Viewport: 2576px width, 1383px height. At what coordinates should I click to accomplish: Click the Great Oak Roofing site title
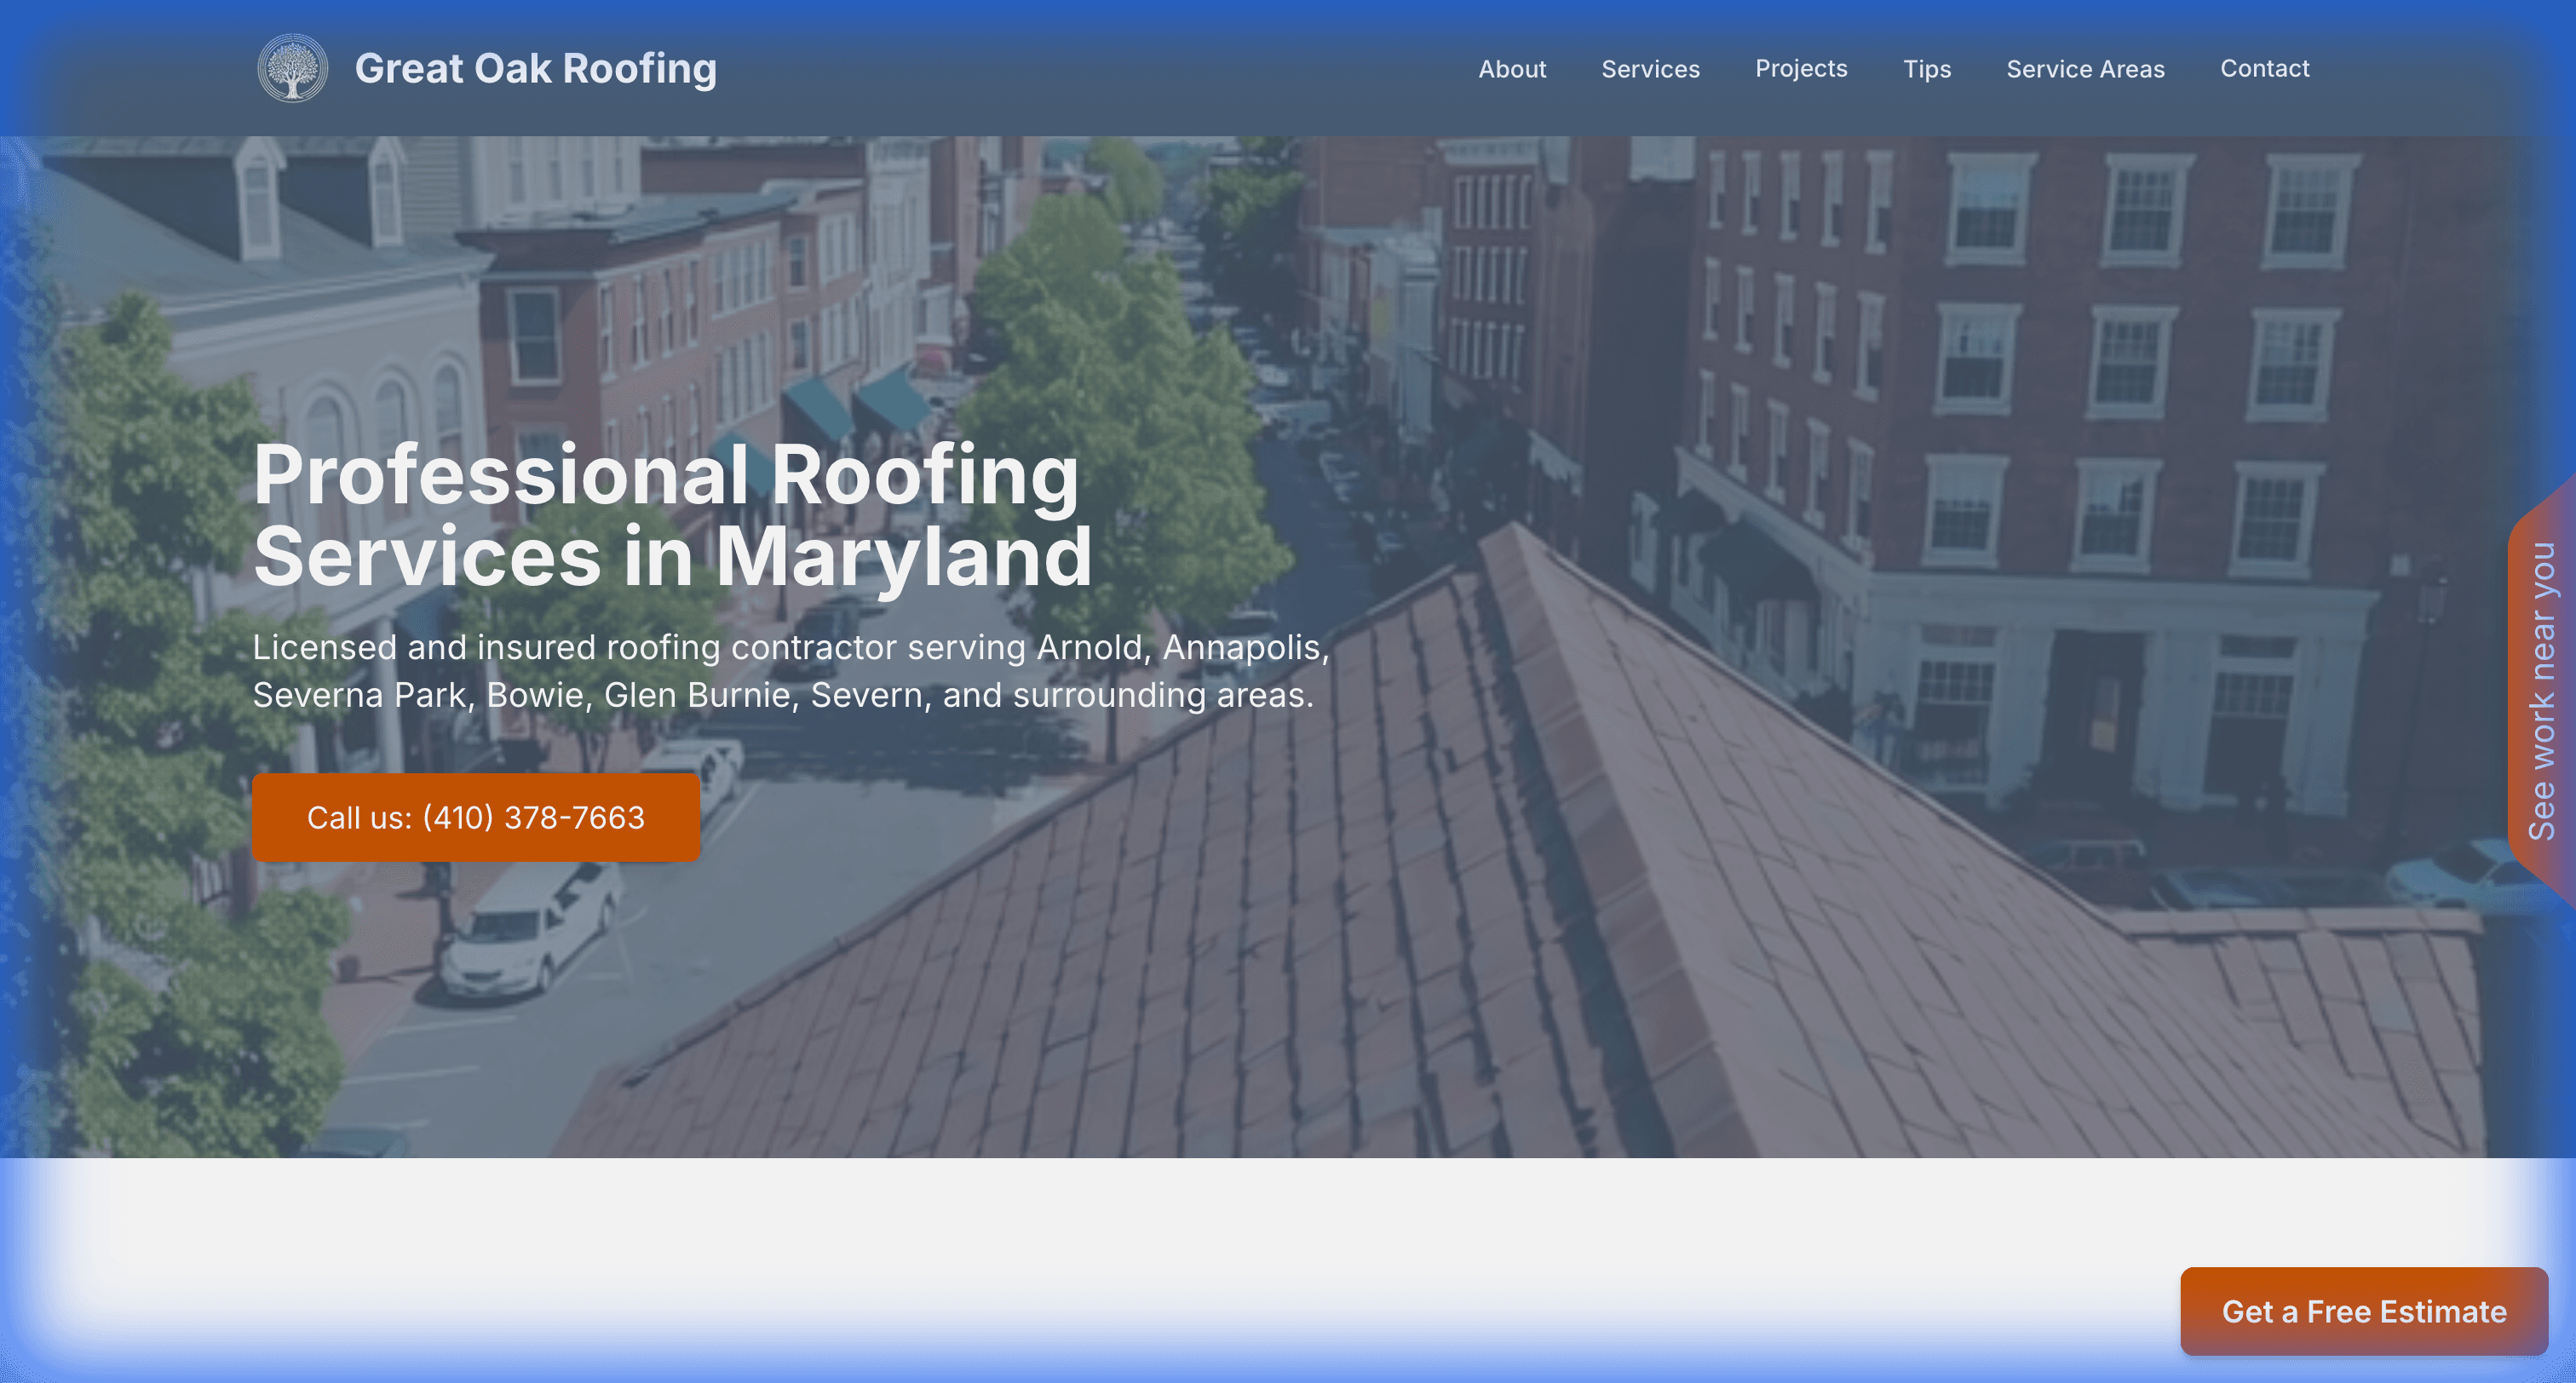coord(535,68)
